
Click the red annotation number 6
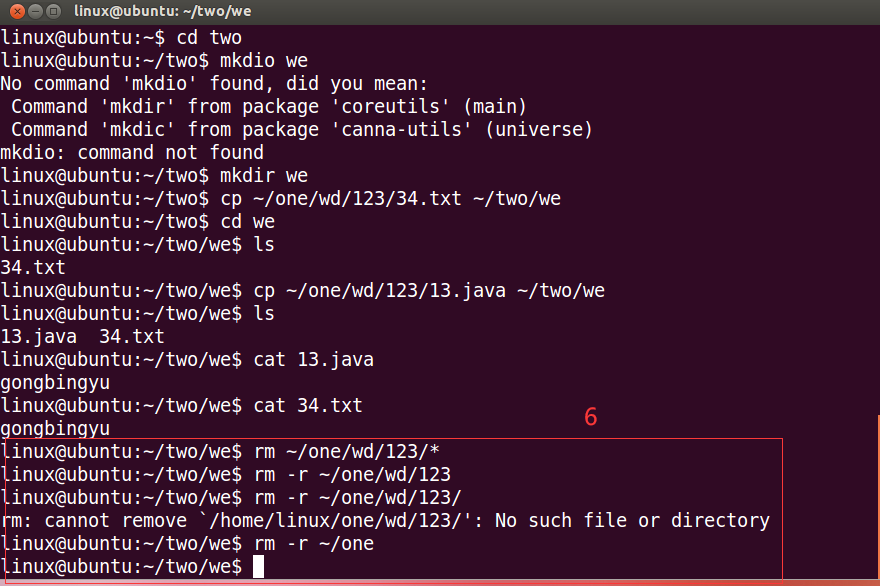[x=590, y=417]
